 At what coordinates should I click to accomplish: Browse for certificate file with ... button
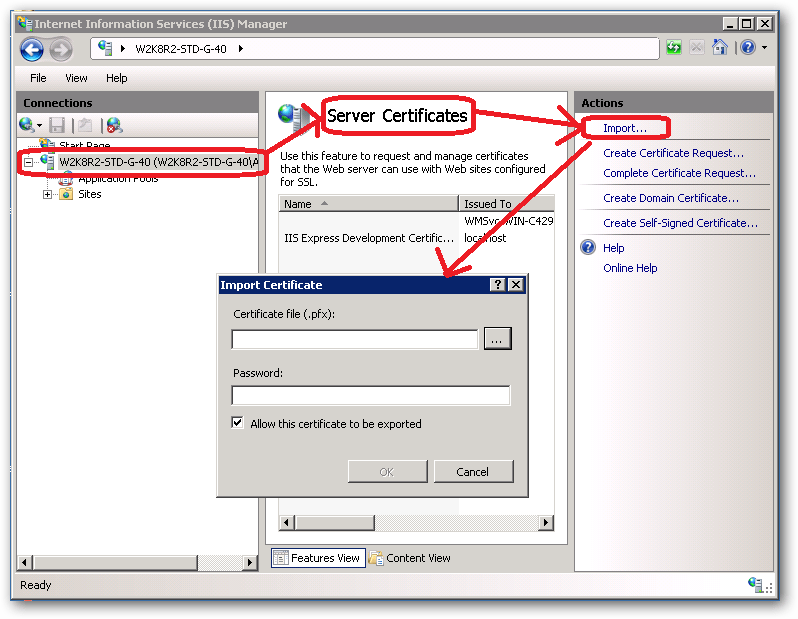point(498,339)
